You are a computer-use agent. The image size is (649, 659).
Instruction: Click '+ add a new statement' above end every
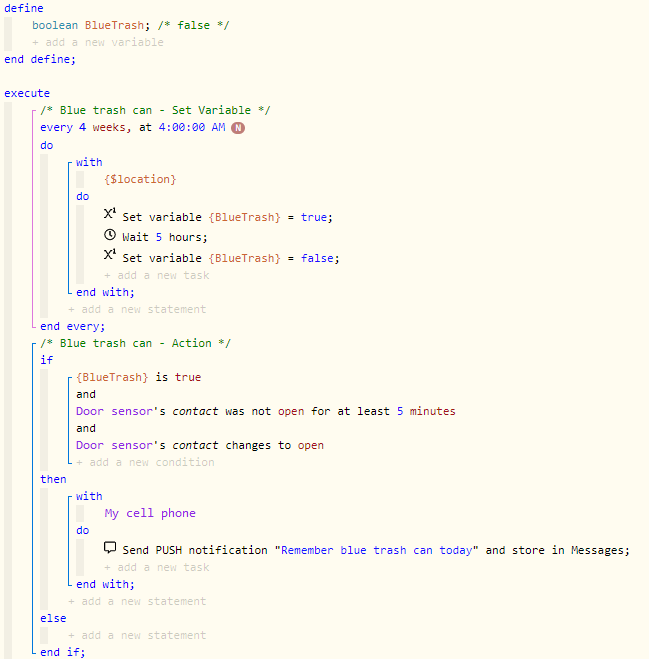point(137,309)
